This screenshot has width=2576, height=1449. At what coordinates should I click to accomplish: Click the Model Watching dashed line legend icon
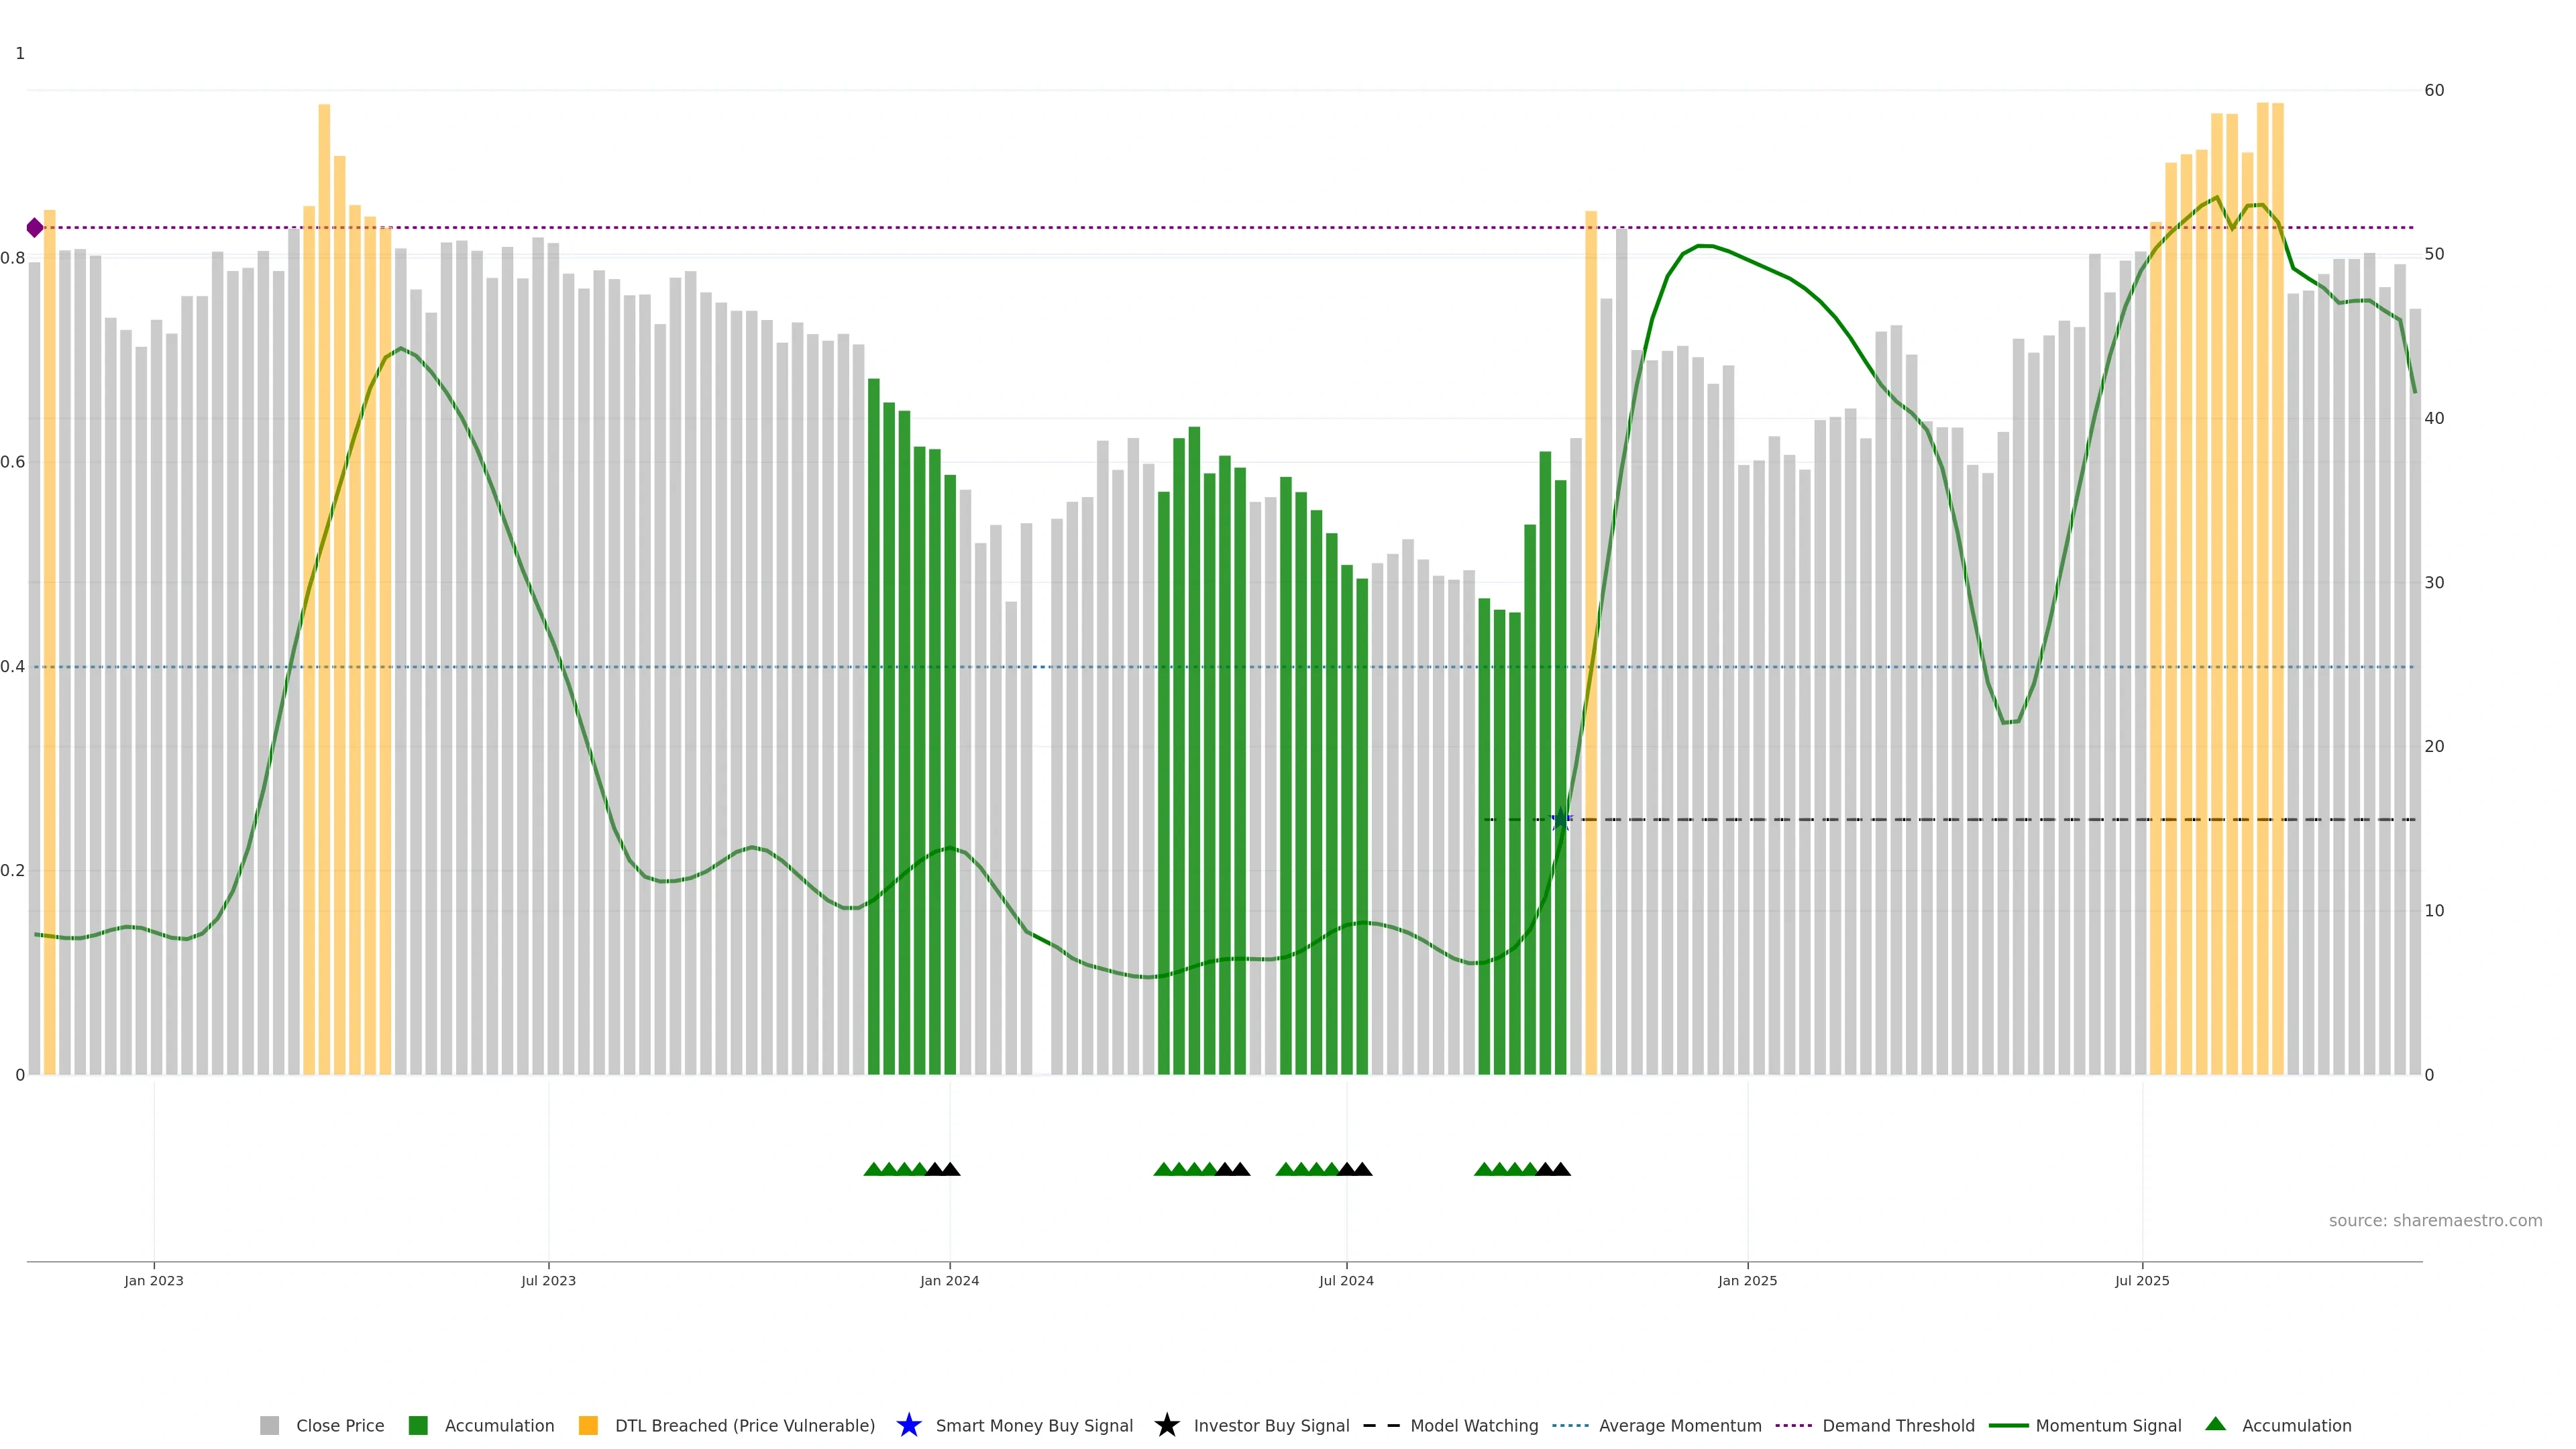coord(1381,1425)
